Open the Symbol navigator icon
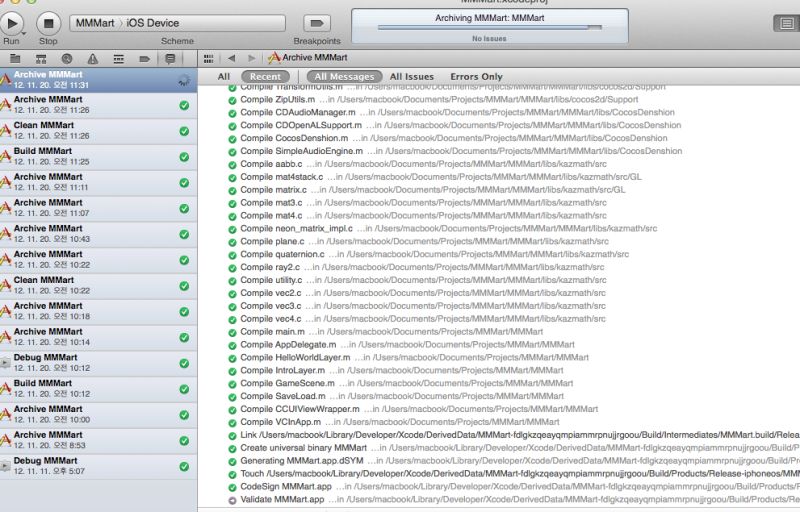Screen dimensions: 800x512 tap(41, 59)
